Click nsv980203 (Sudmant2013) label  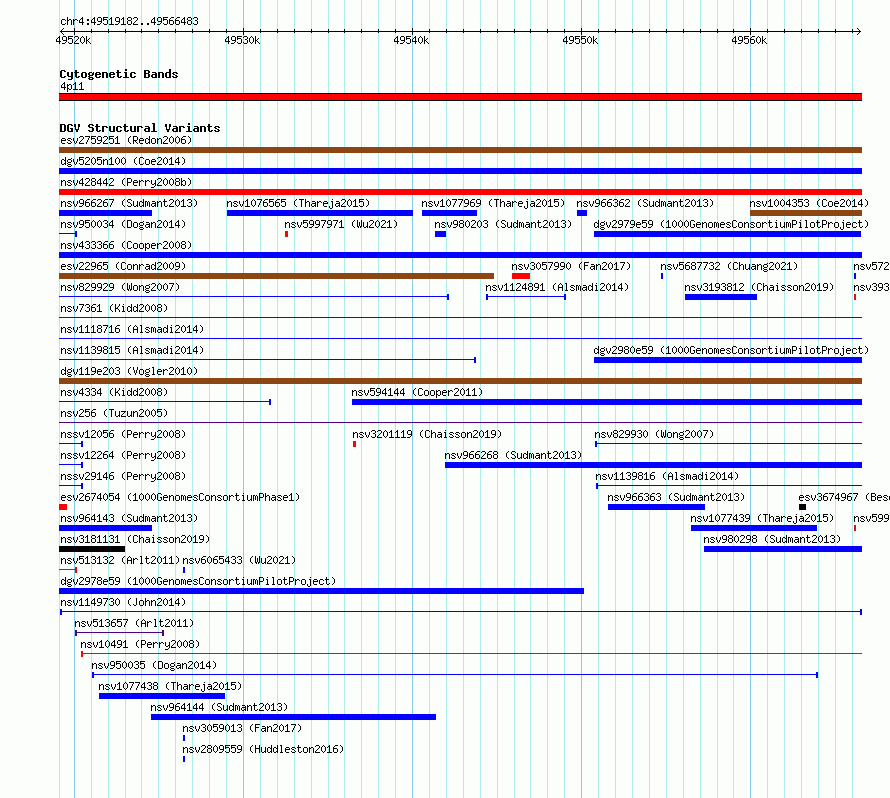503,224
